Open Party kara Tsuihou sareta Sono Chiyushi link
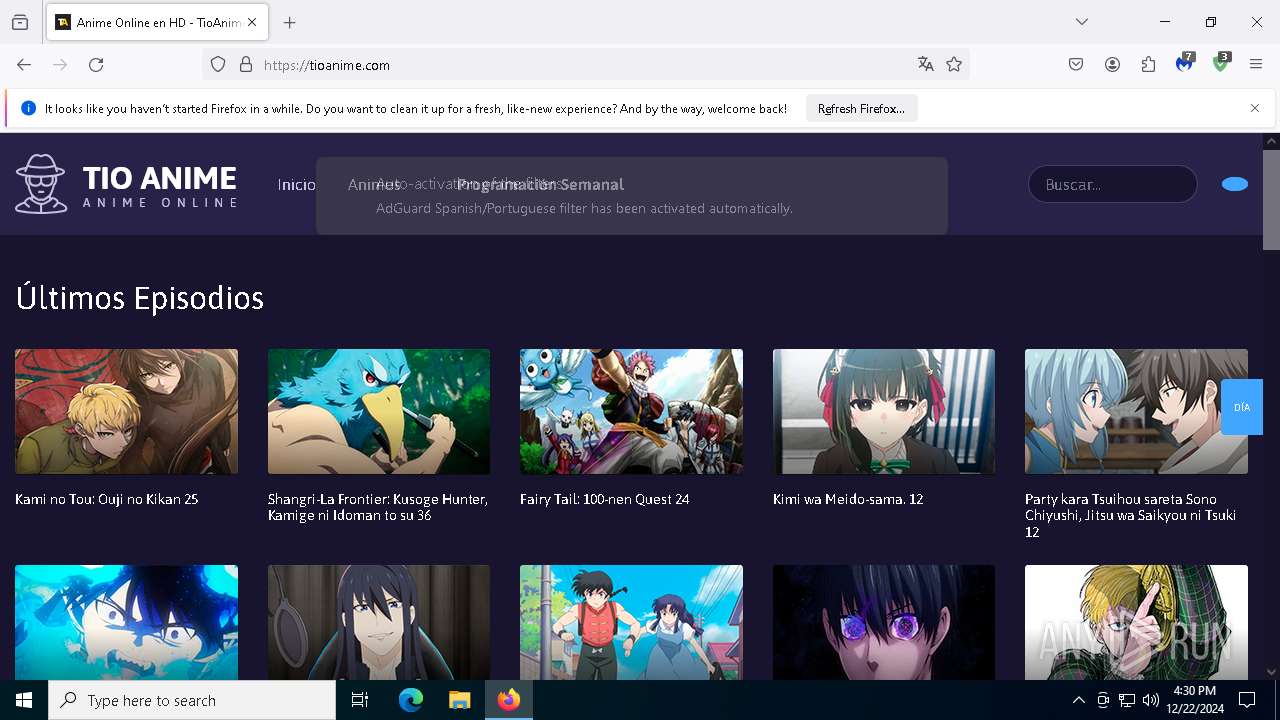 tap(1130, 515)
